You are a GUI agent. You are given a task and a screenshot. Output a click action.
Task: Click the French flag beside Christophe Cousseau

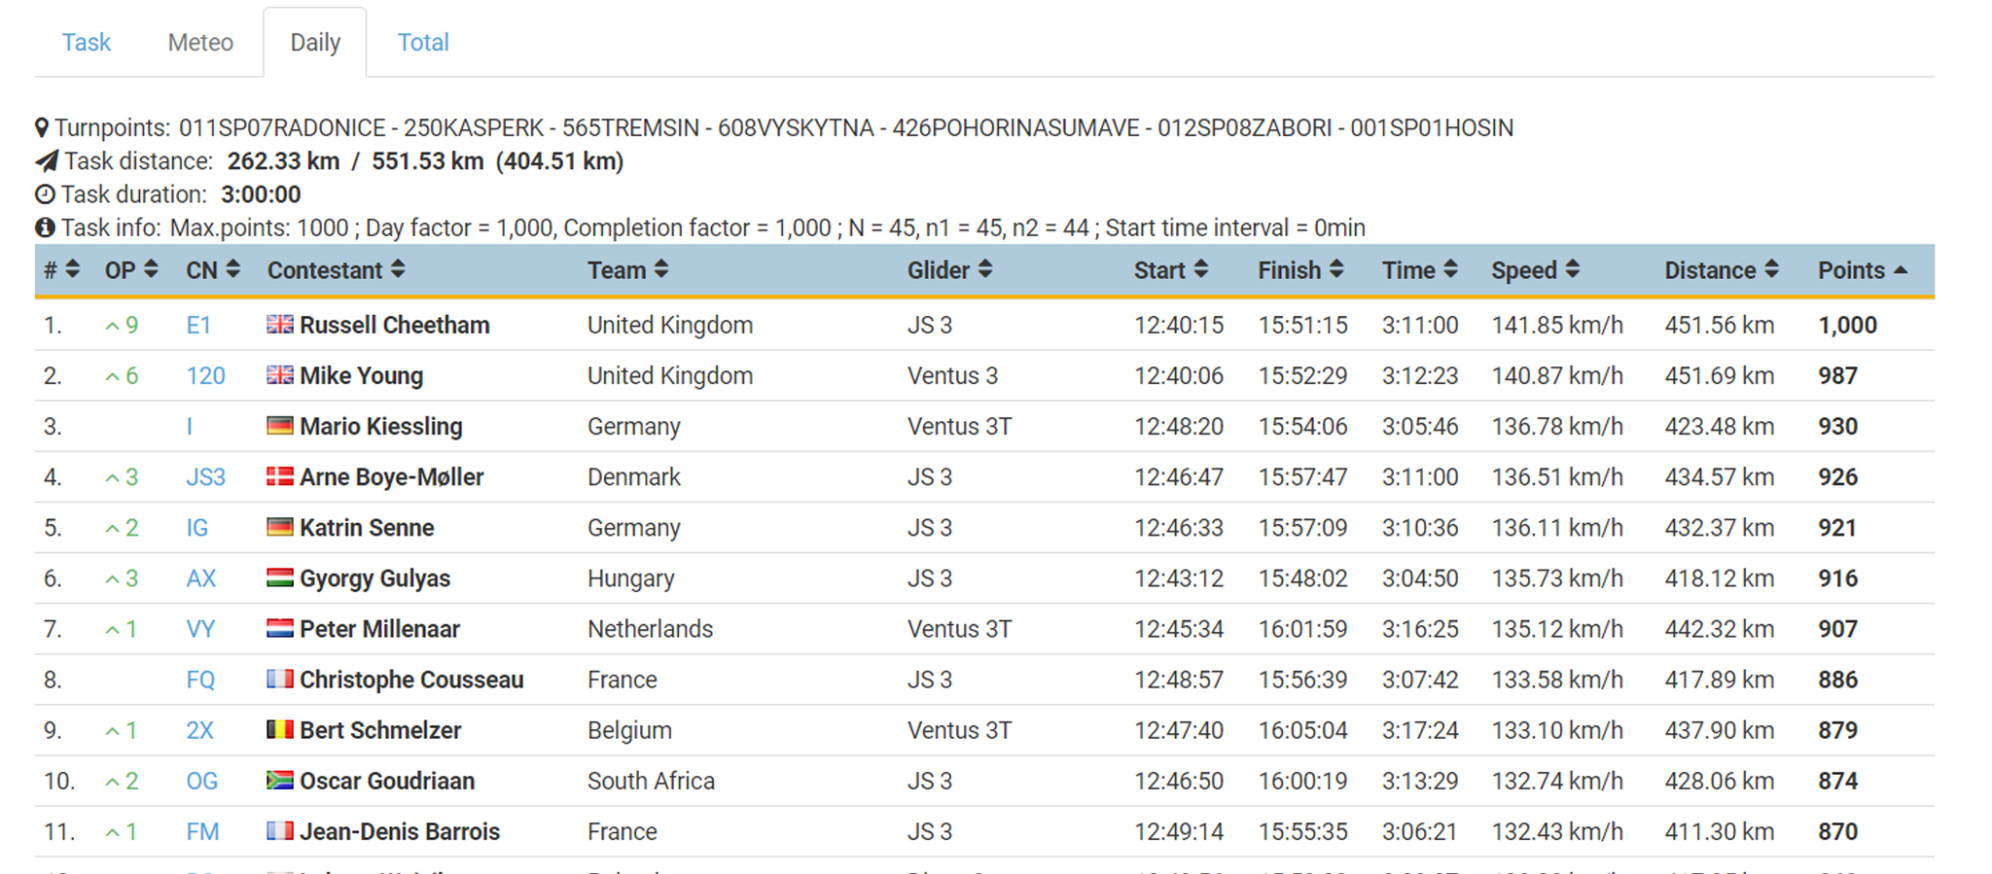click(x=280, y=680)
